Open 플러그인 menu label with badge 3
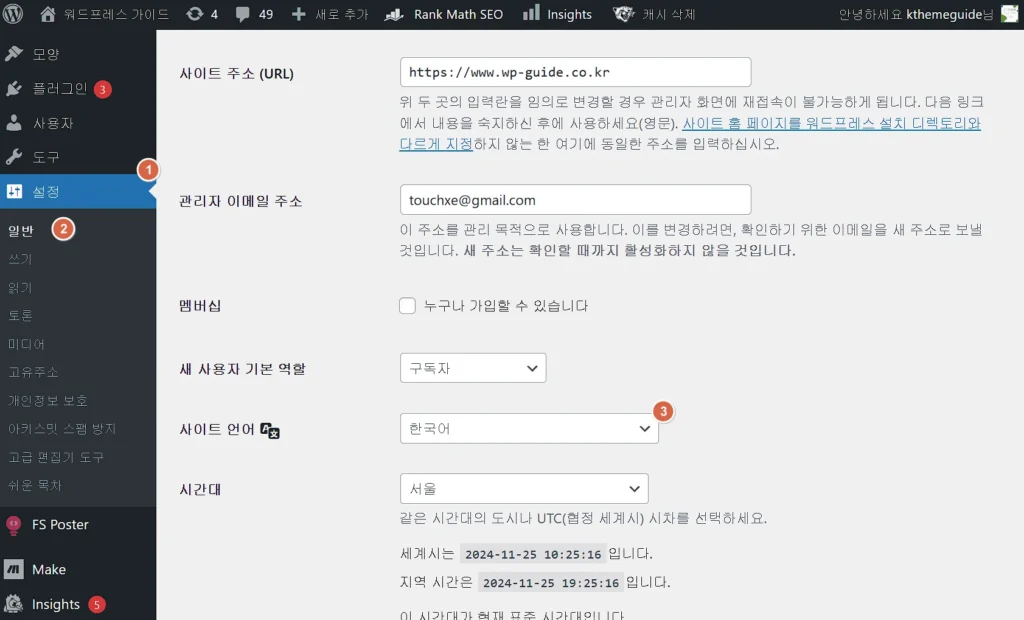 point(60,88)
